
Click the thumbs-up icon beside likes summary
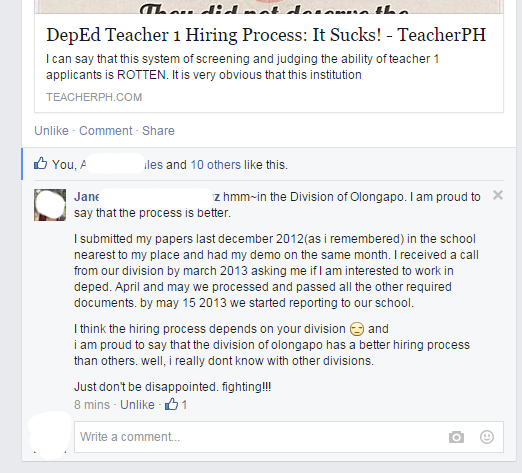click(x=41, y=163)
